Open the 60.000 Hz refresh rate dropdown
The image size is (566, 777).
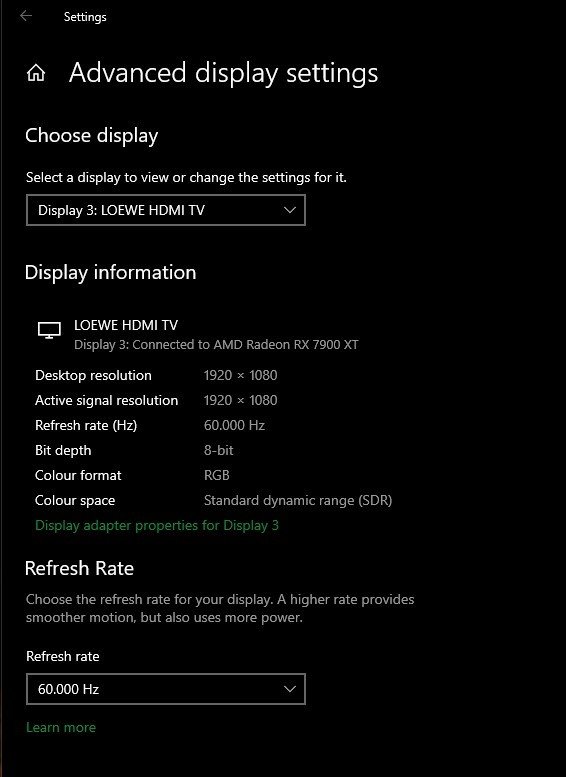[x=166, y=689]
